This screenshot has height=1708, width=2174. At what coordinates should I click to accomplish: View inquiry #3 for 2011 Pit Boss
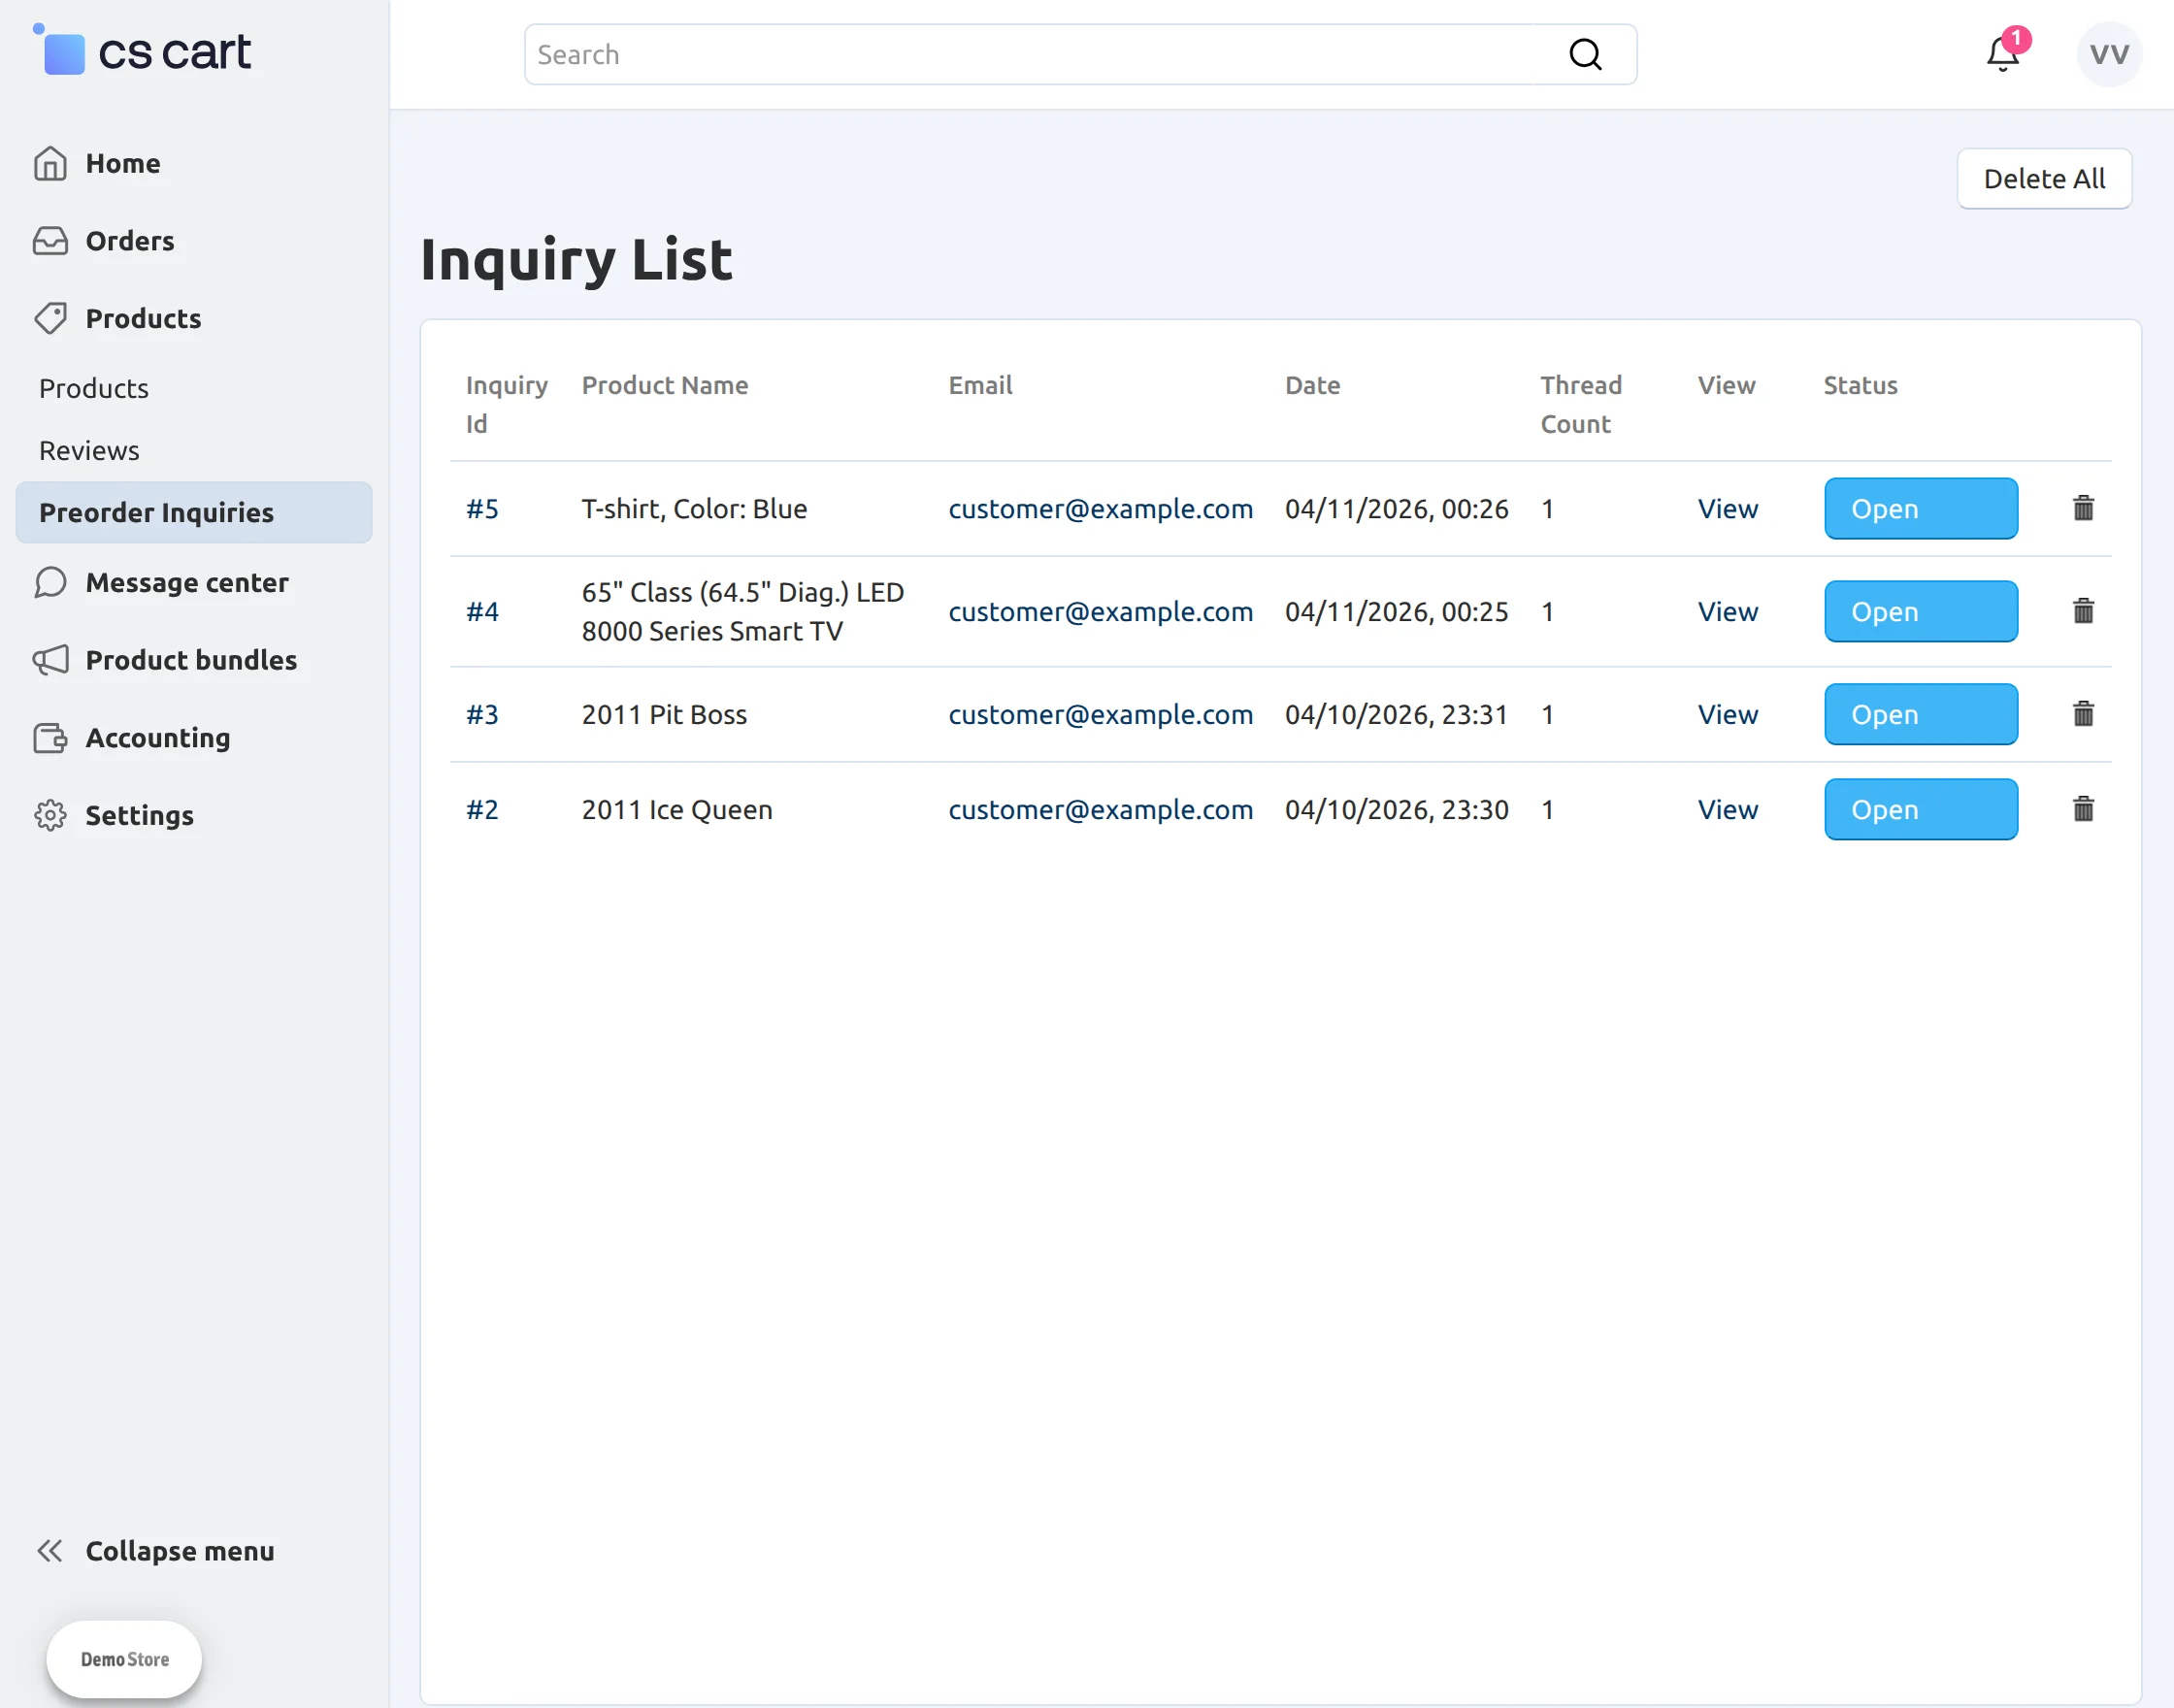tap(1727, 714)
